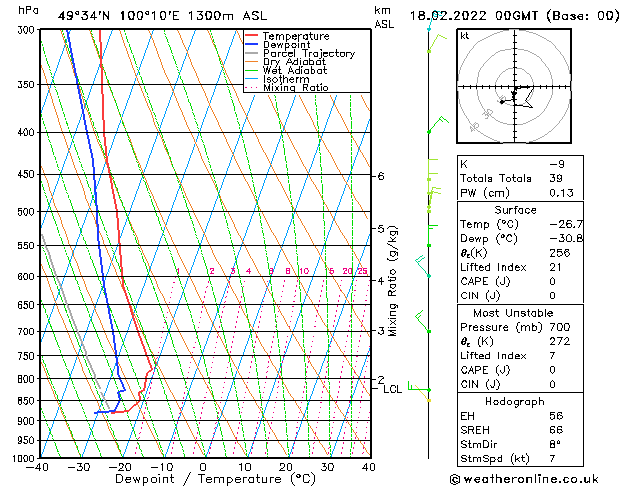Click the surface Temp value -26.7

[566, 224]
